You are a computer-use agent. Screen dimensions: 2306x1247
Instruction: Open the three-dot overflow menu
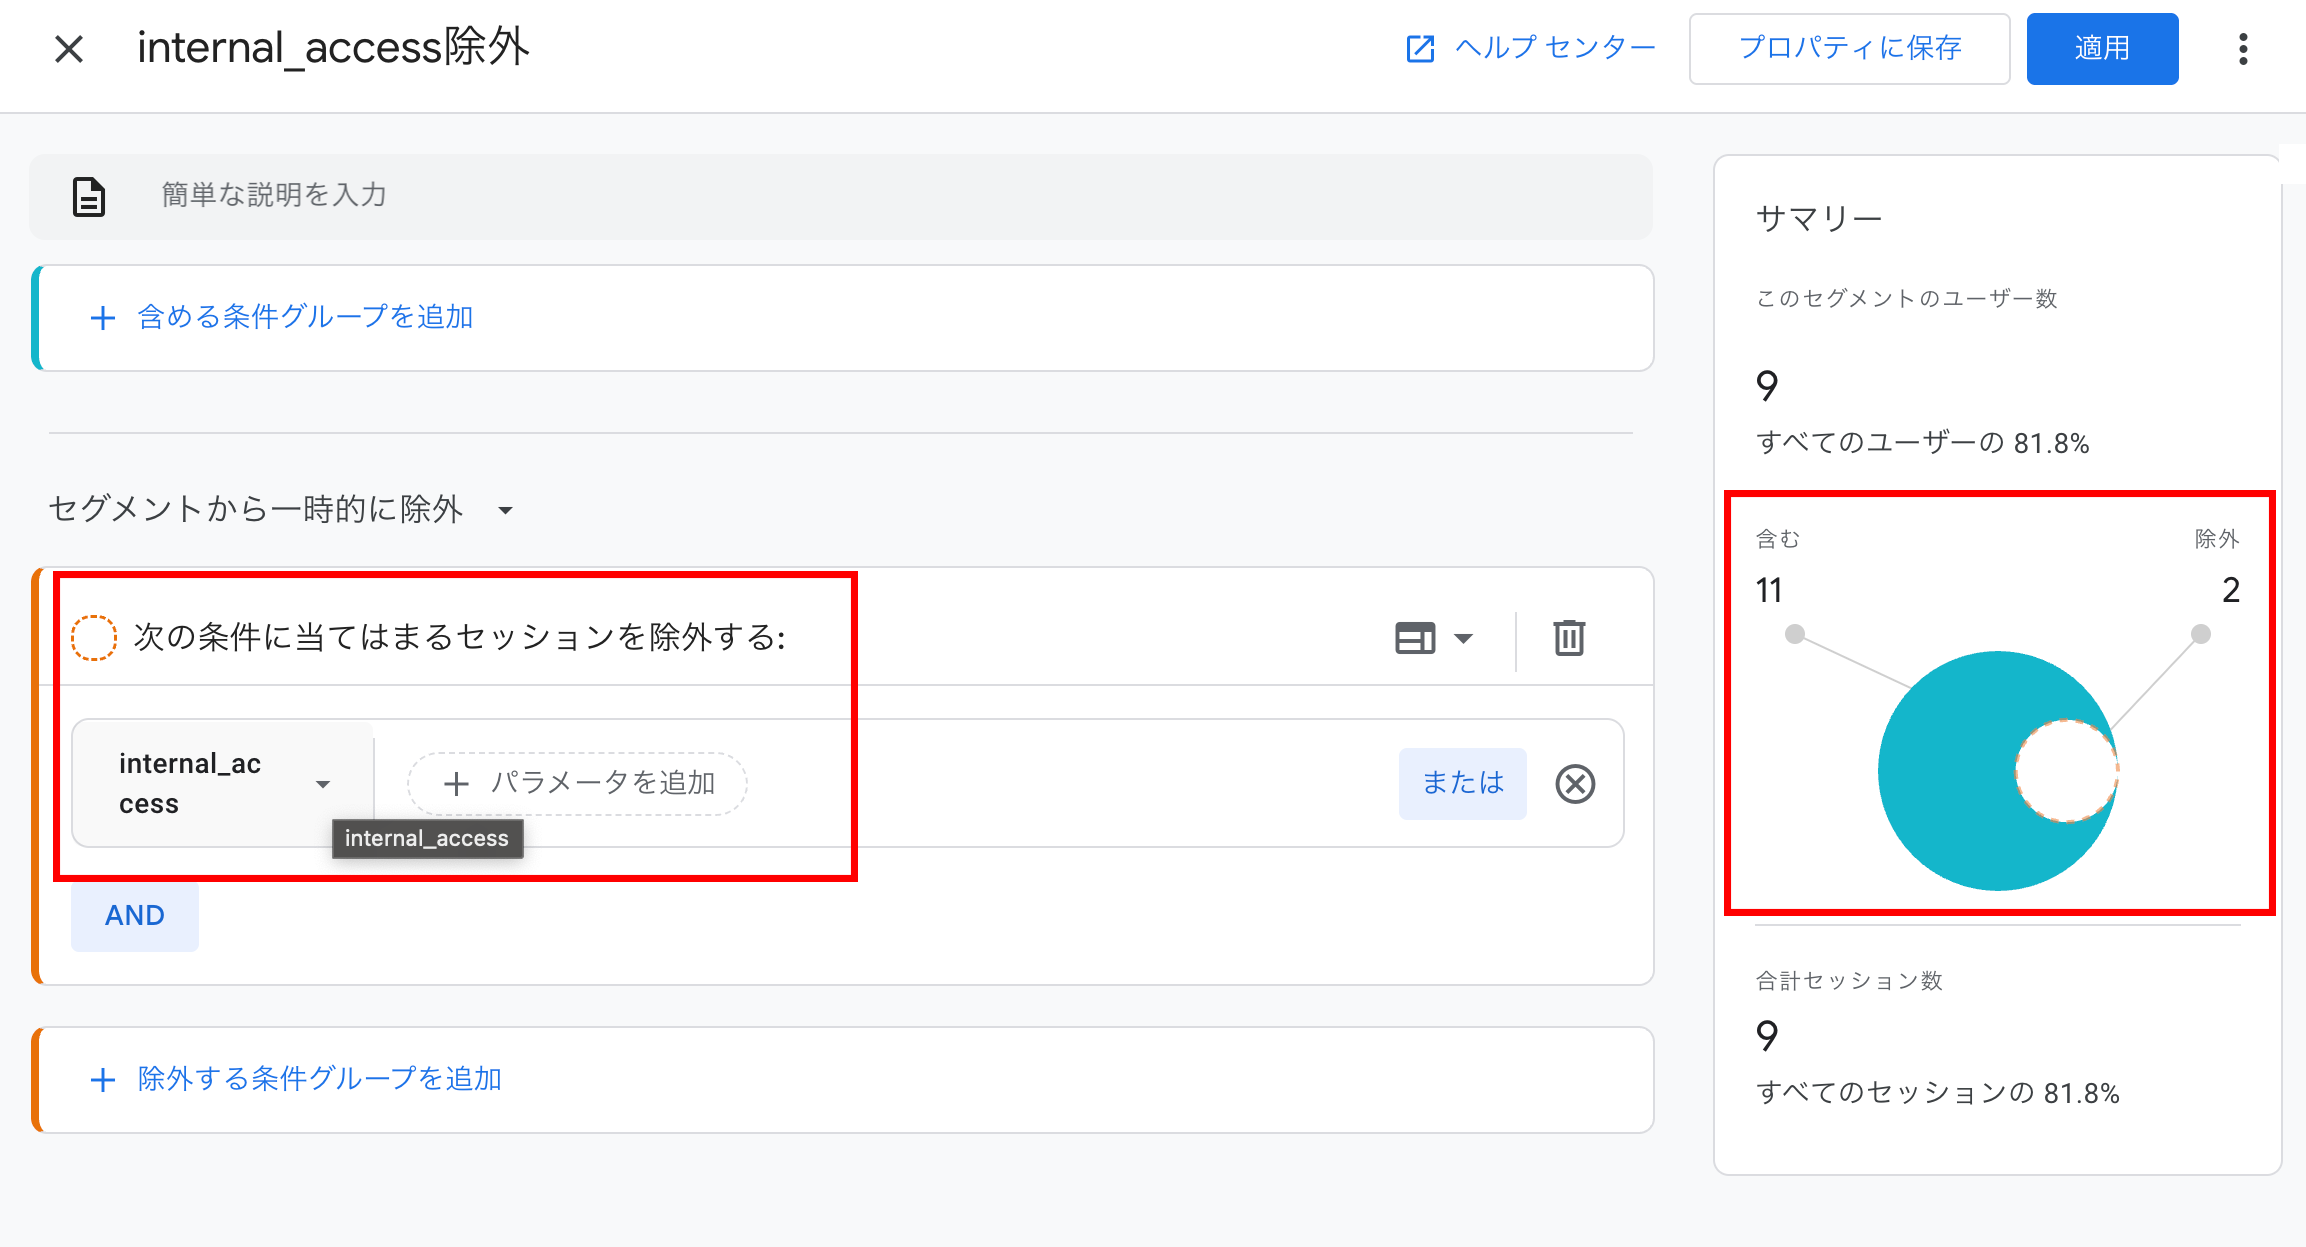click(x=2243, y=47)
